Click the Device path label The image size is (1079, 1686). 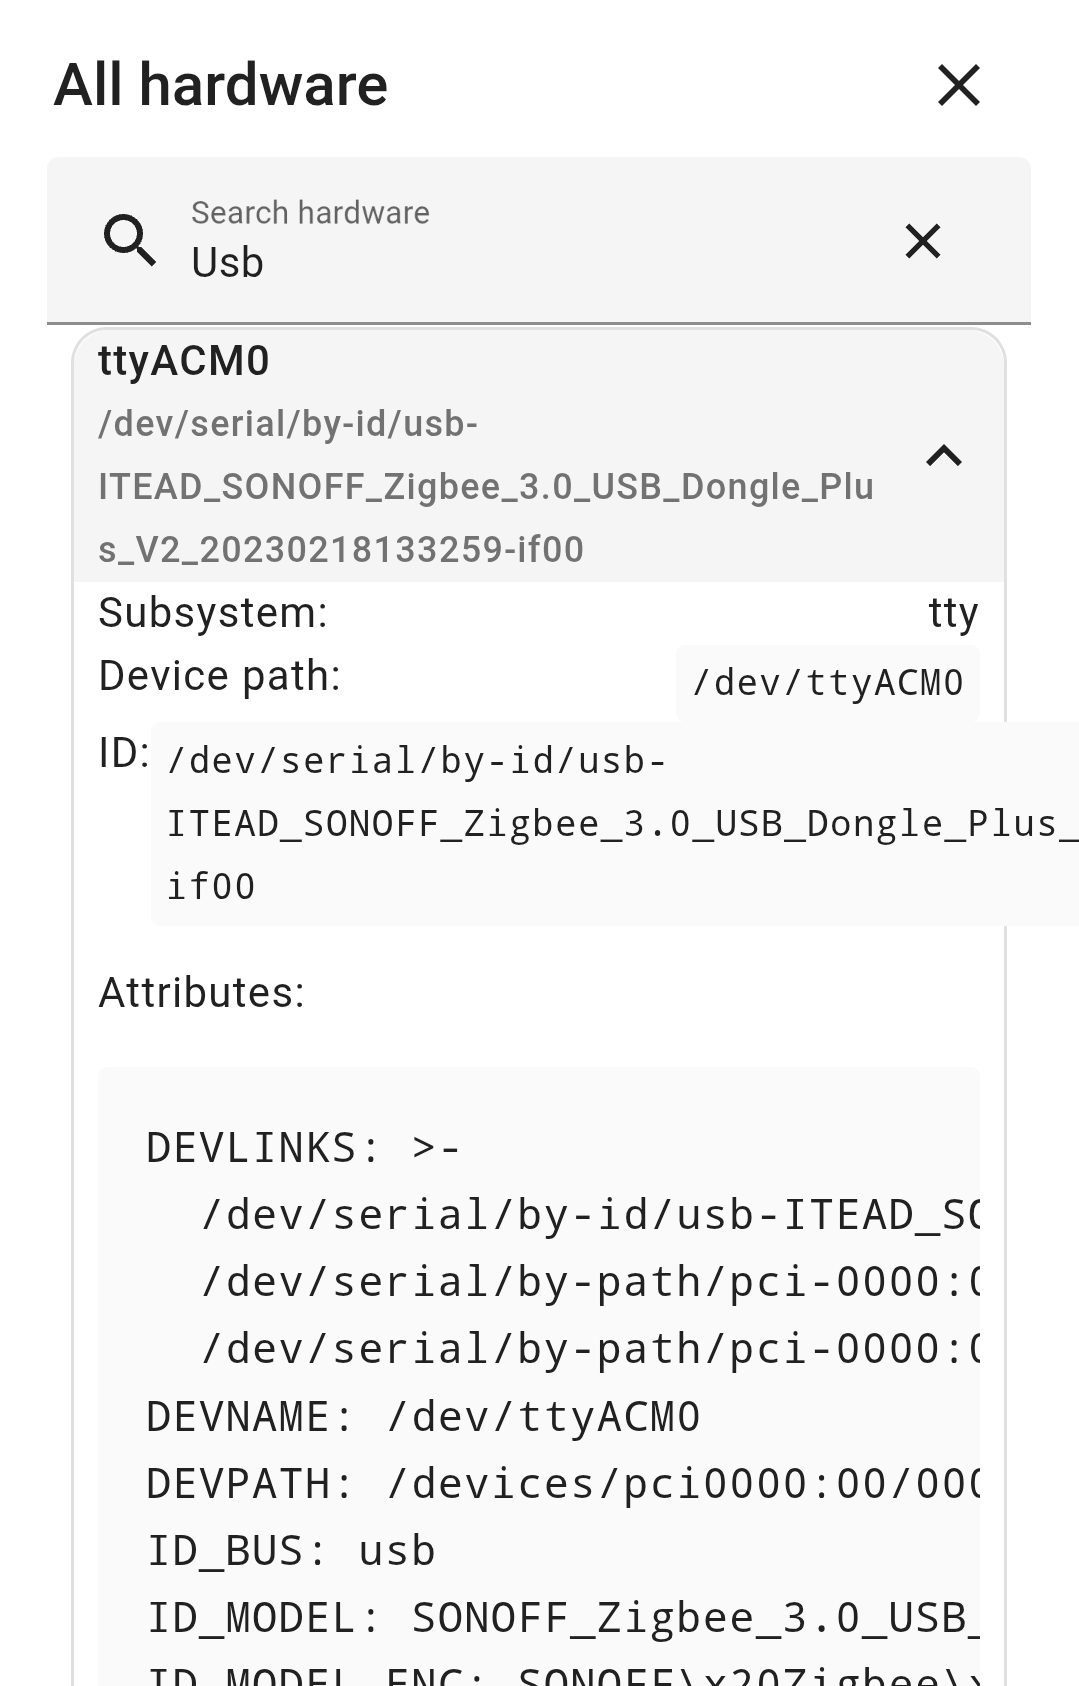coord(220,676)
